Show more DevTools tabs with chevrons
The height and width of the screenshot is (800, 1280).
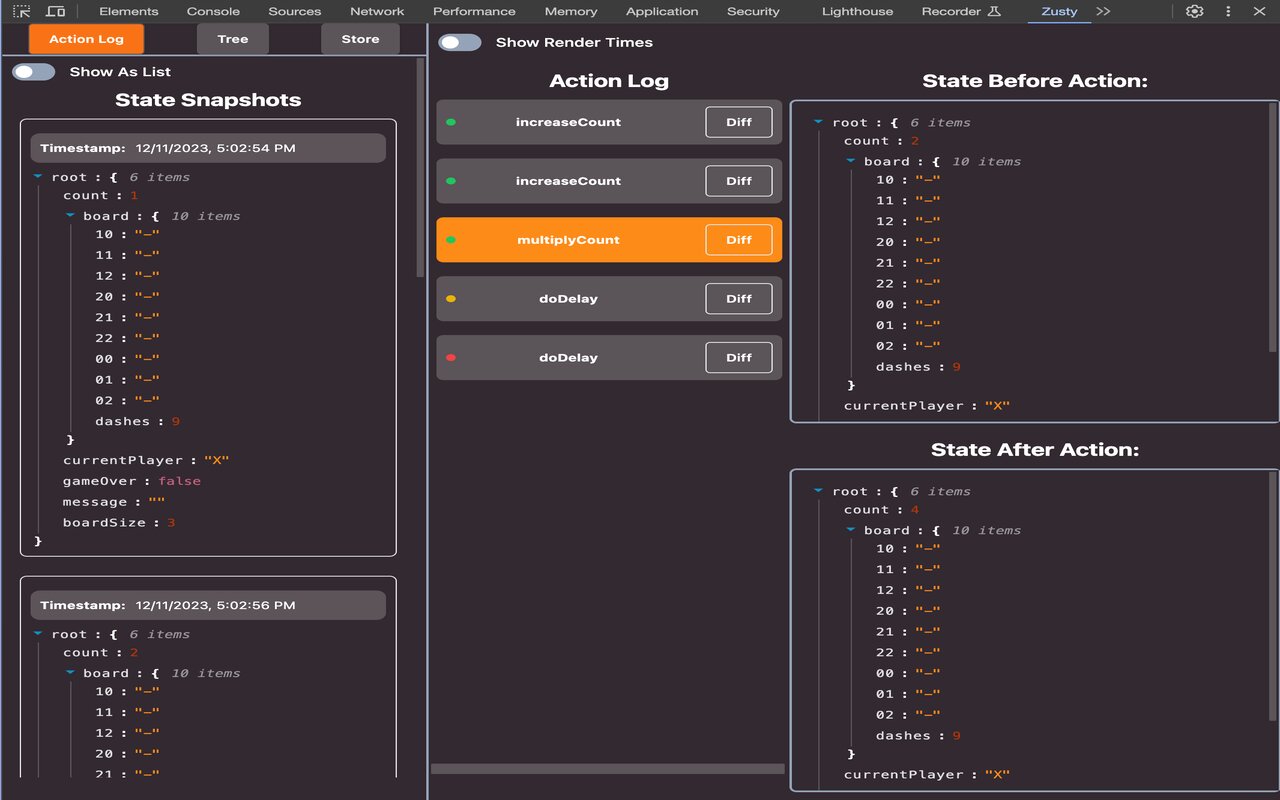click(1103, 11)
